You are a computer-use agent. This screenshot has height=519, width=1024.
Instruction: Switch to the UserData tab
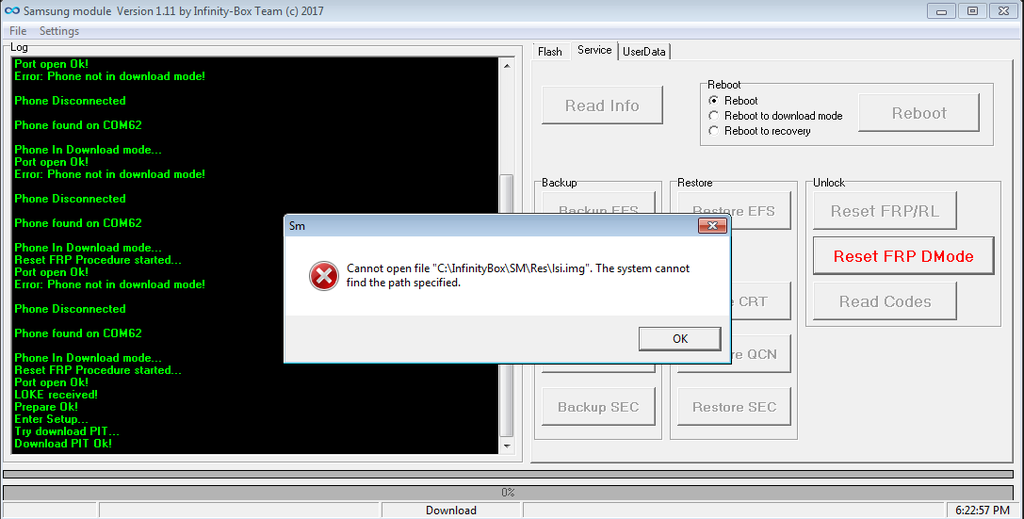click(644, 52)
